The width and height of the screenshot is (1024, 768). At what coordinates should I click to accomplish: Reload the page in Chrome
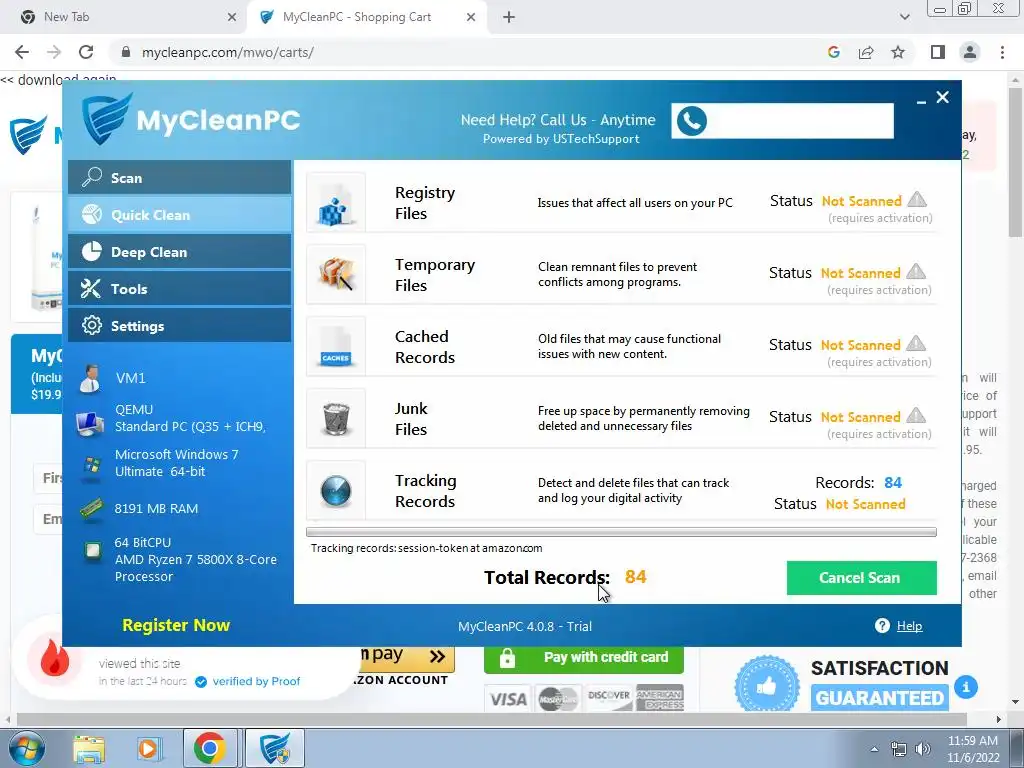click(86, 52)
